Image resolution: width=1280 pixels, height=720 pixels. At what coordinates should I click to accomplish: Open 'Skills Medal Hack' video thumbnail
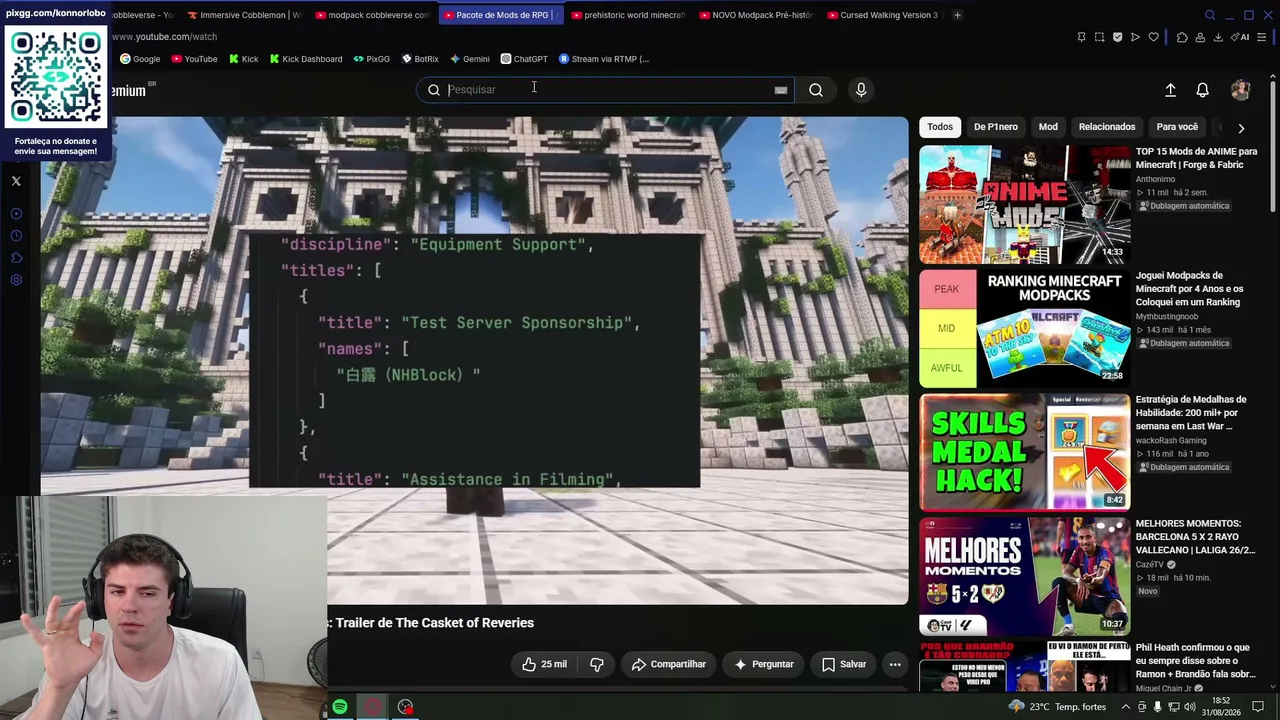coord(1025,453)
